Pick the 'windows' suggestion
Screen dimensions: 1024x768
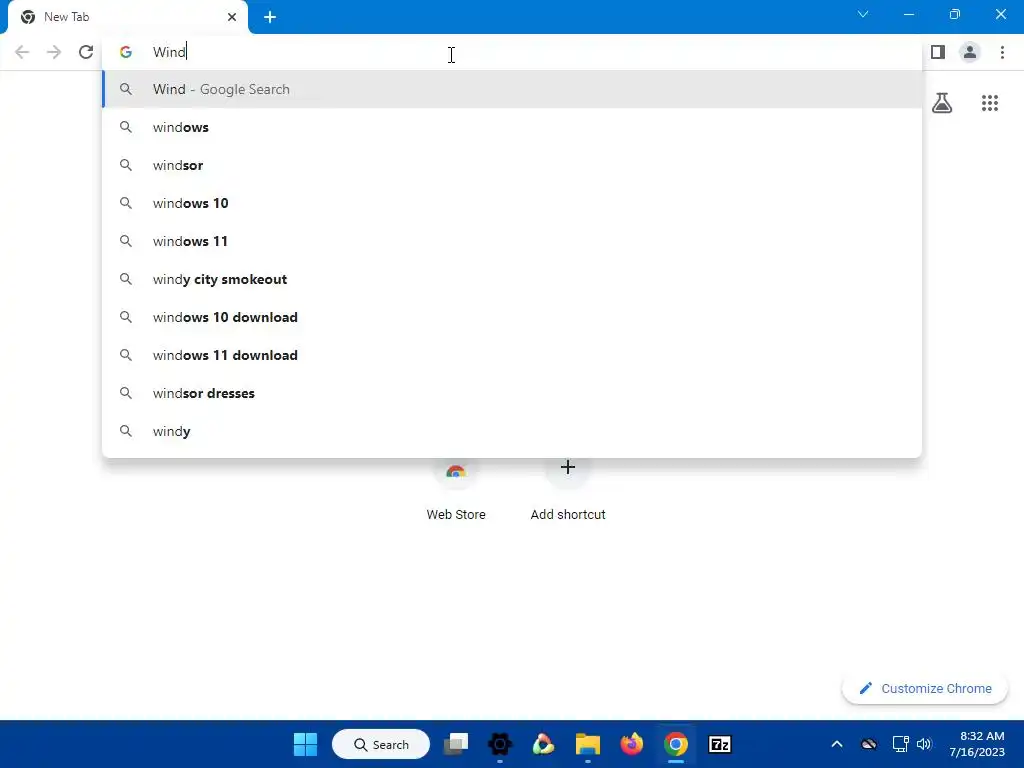pyautogui.click(x=512, y=127)
